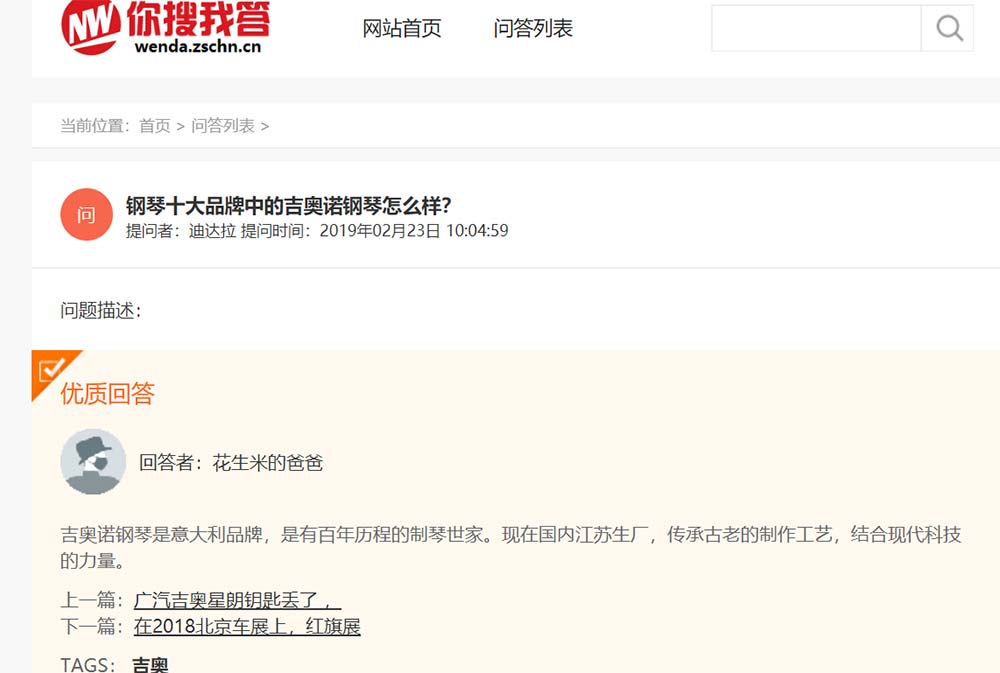This screenshot has width=1000, height=673.
Task: Open next article 在2018北京车展上，红旗展
Action: 247,627
